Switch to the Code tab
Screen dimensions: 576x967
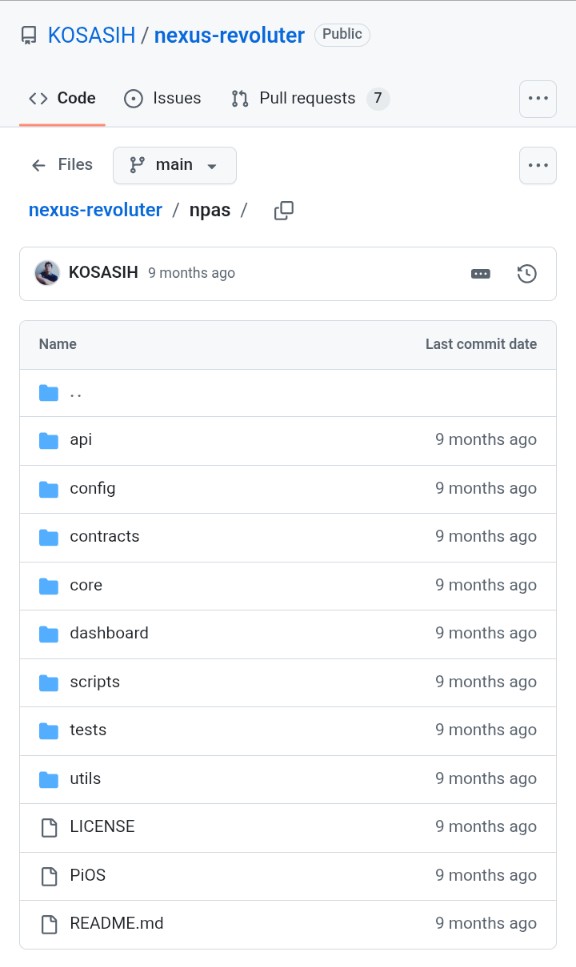(x=62, y=98)
